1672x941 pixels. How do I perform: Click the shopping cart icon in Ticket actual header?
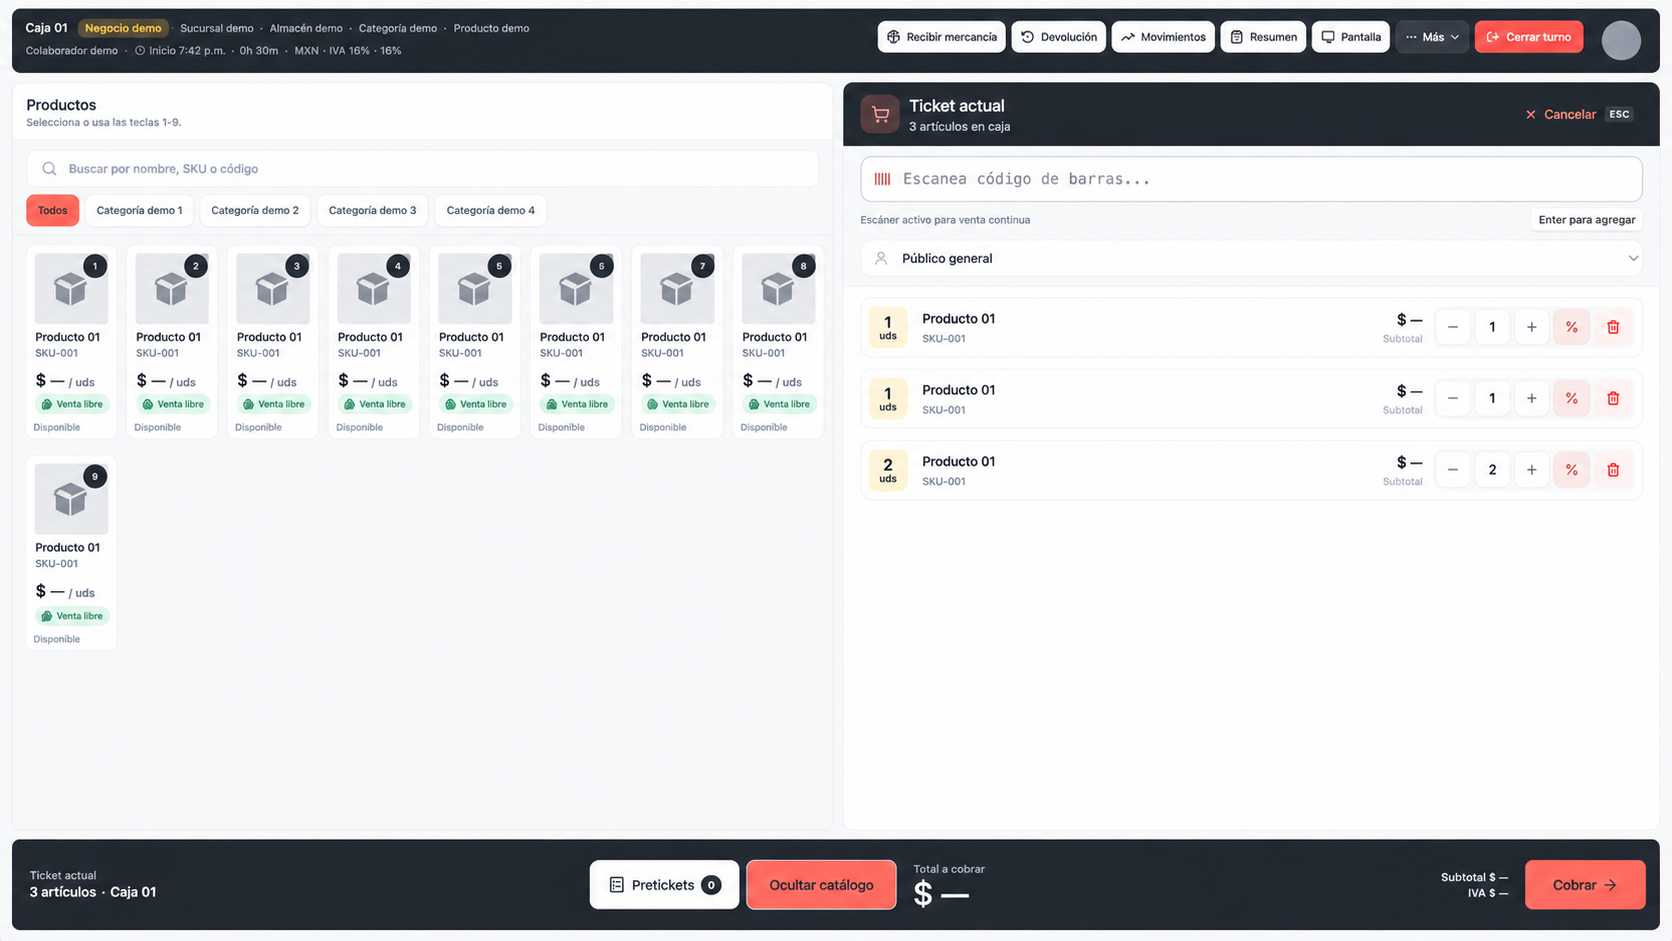[880, 114]
